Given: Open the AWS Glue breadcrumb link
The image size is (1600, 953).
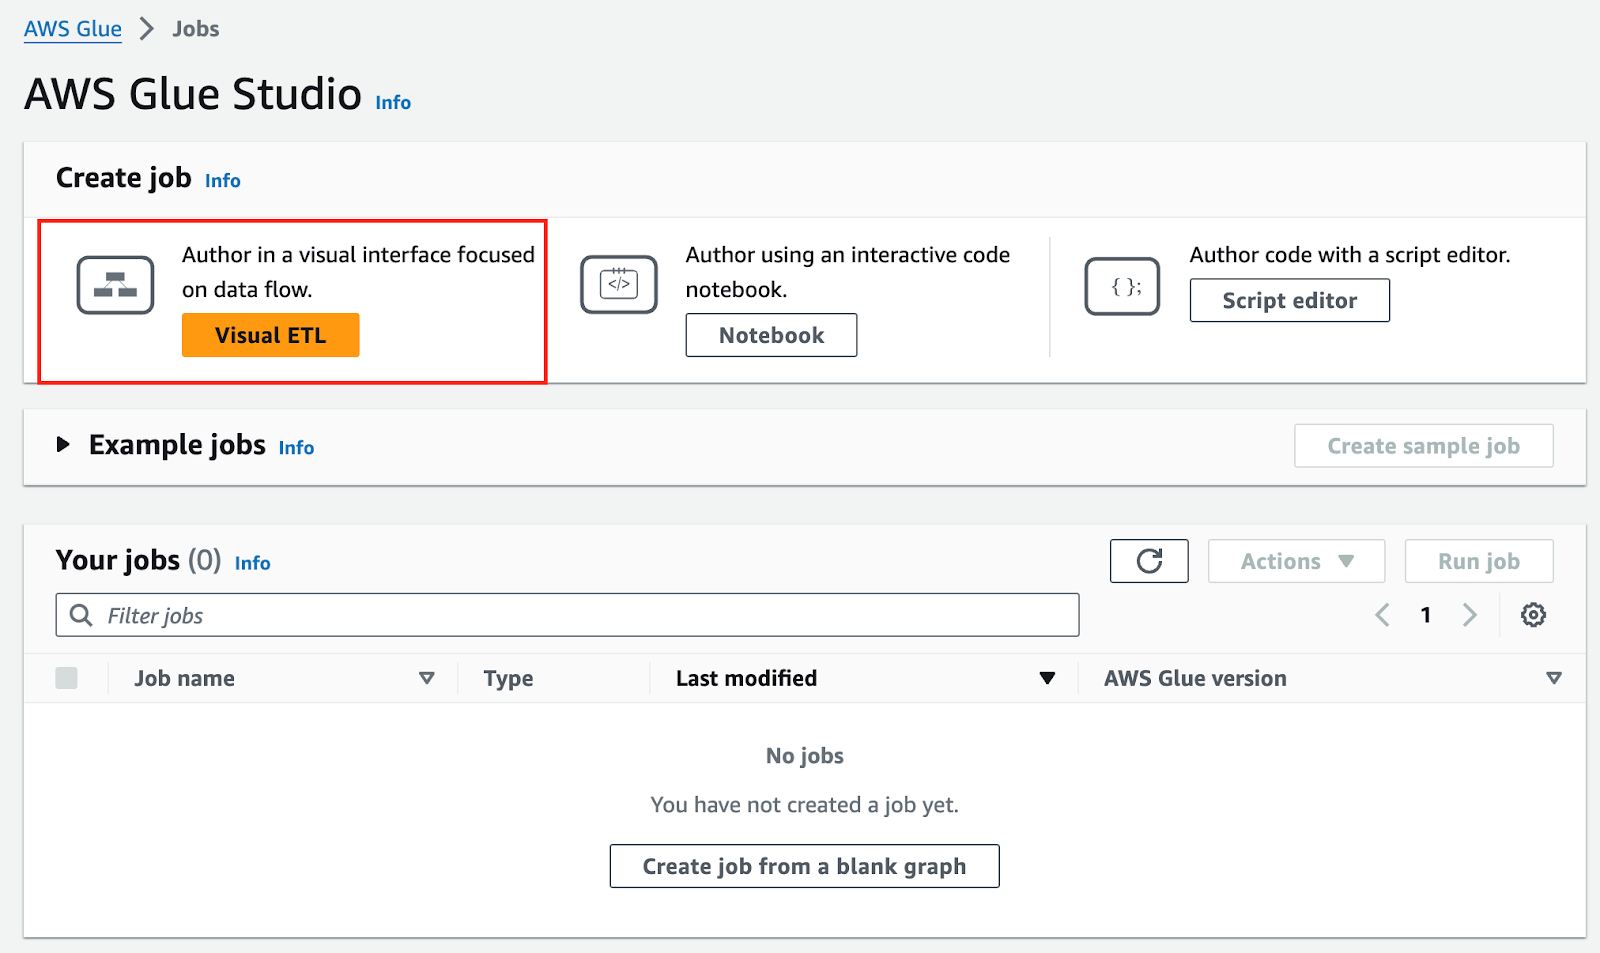Looking at the screenshot, I should 73,29.
